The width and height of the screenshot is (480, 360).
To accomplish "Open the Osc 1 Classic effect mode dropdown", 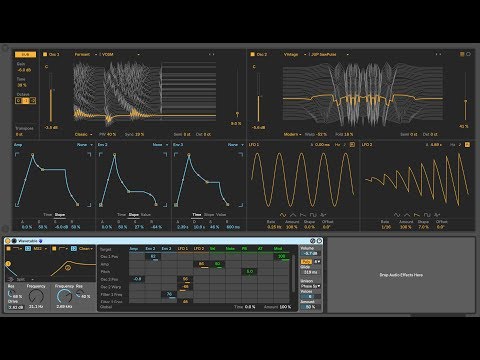I will click(x=84, y=134).
